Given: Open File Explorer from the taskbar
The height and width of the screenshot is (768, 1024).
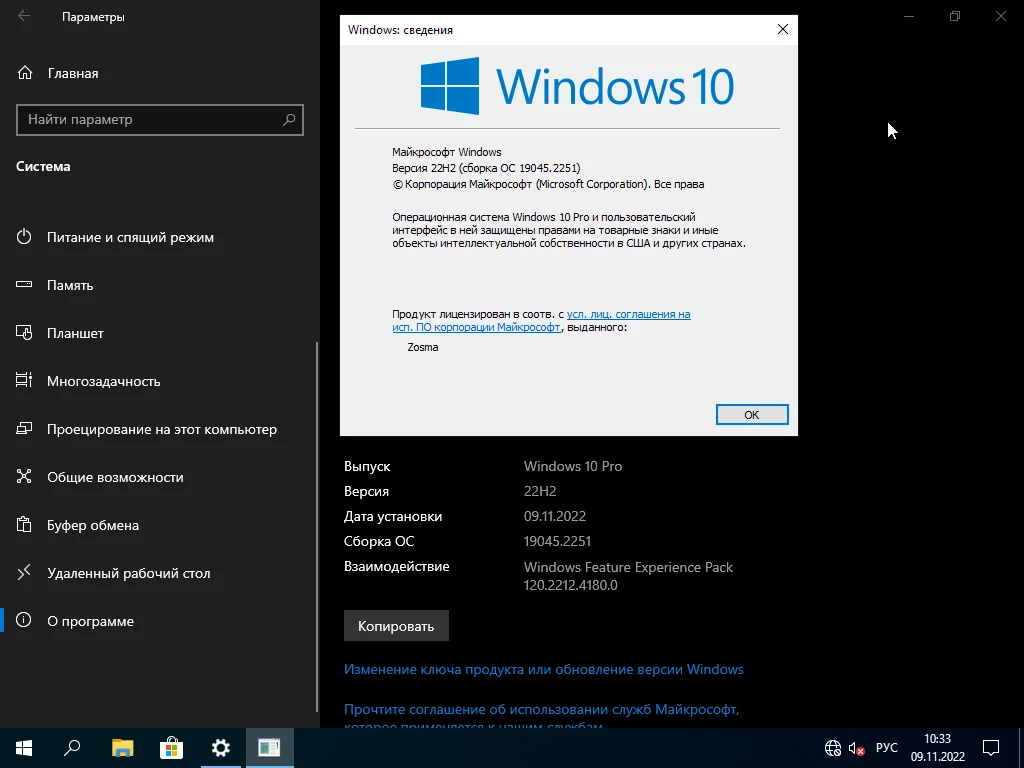Looking at the screenshot, I should [x=122, y=747].
